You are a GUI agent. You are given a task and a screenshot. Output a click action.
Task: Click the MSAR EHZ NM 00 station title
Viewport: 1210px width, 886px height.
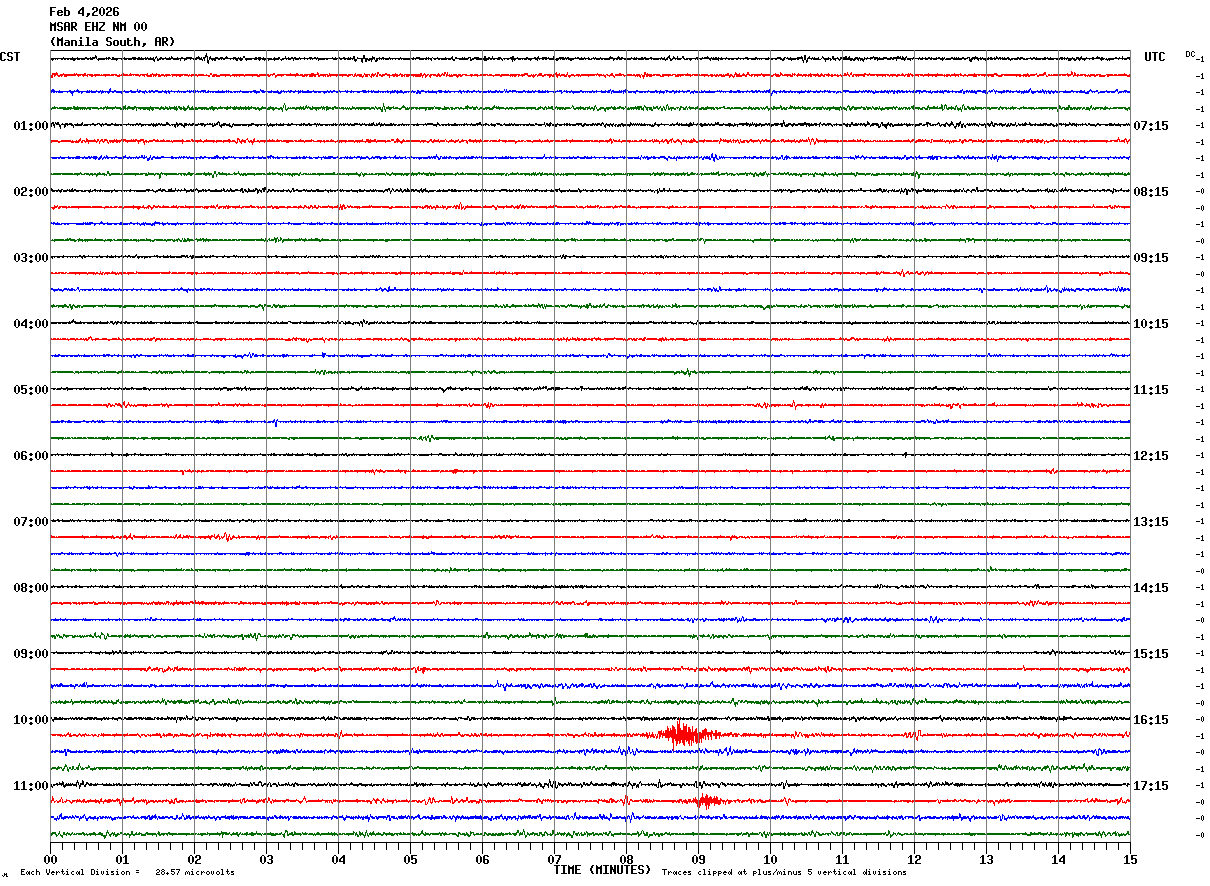[x=98, y=27]
